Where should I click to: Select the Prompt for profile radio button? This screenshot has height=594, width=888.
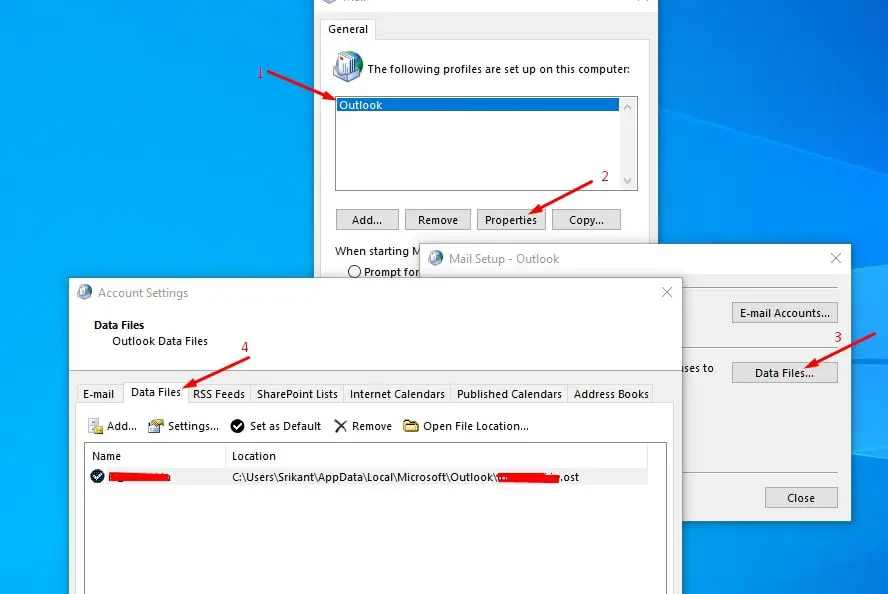[x=354, y=272]
